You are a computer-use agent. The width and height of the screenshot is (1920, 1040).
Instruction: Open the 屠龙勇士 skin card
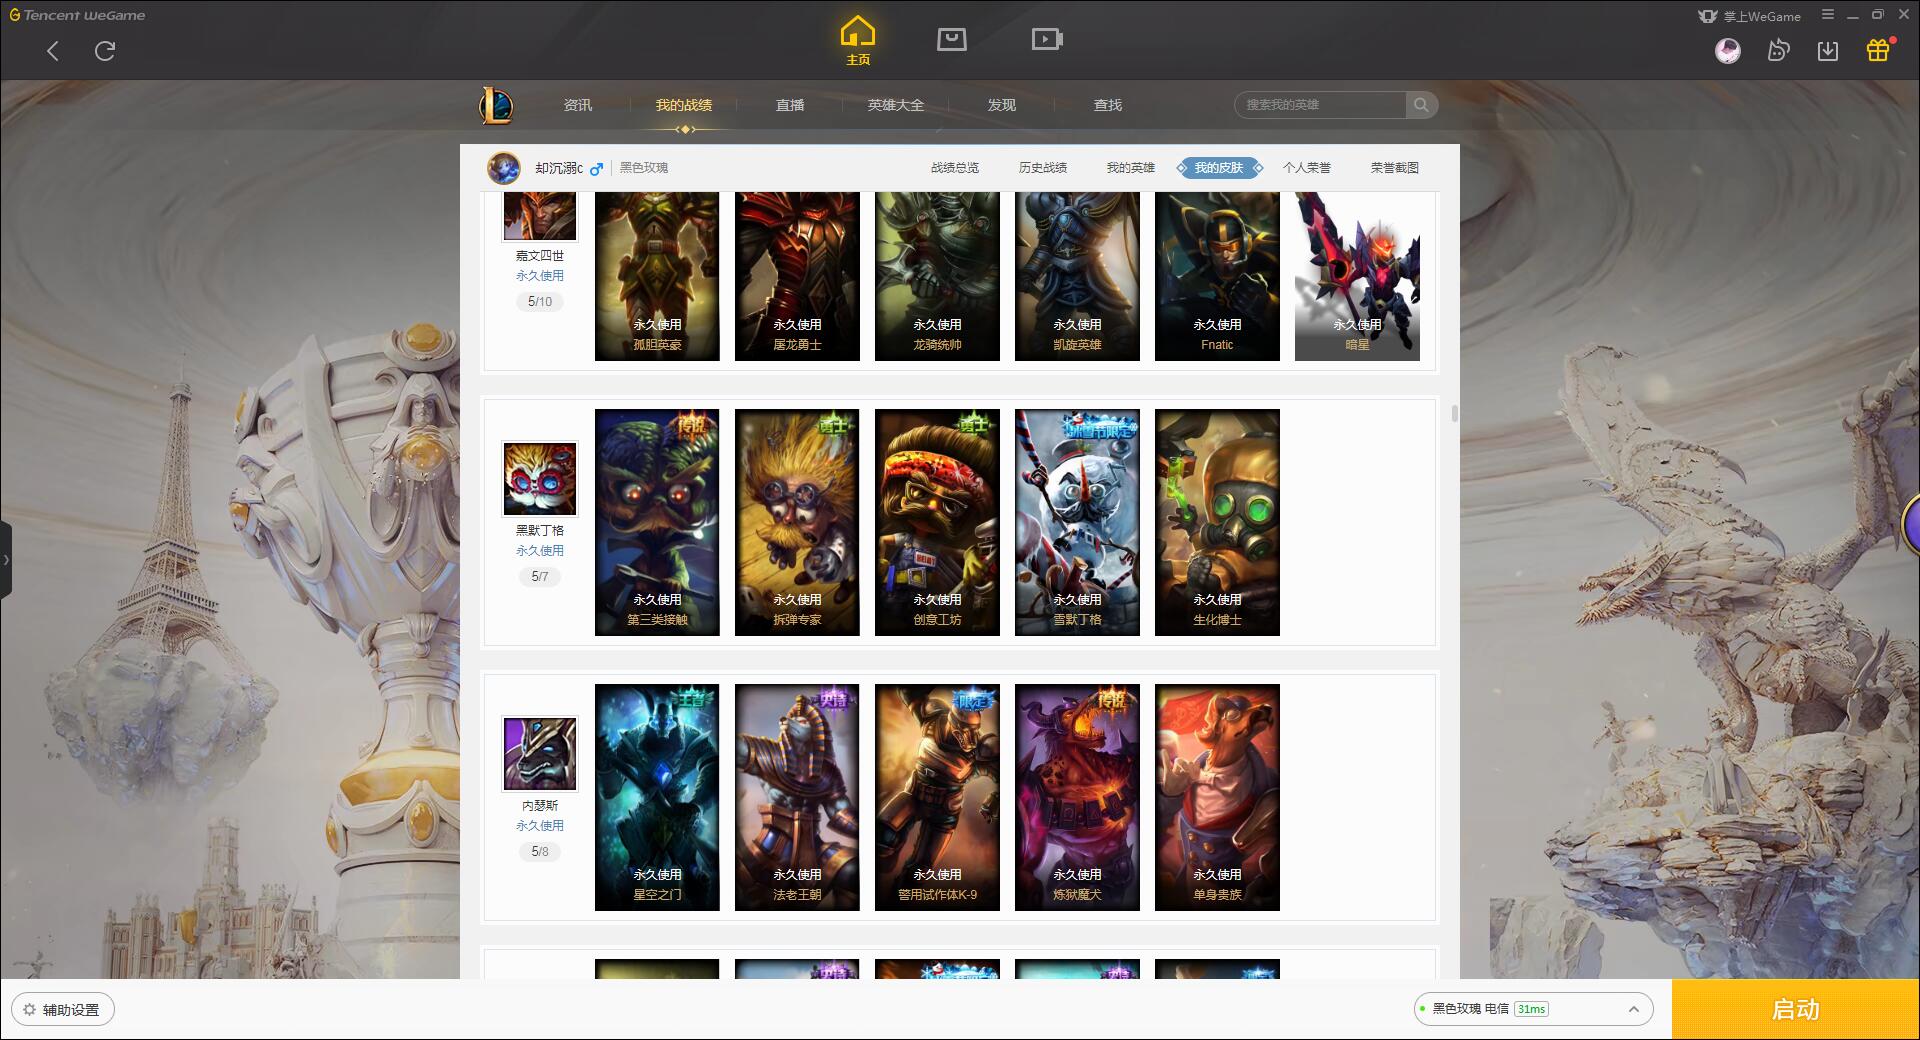click(797, 276)
